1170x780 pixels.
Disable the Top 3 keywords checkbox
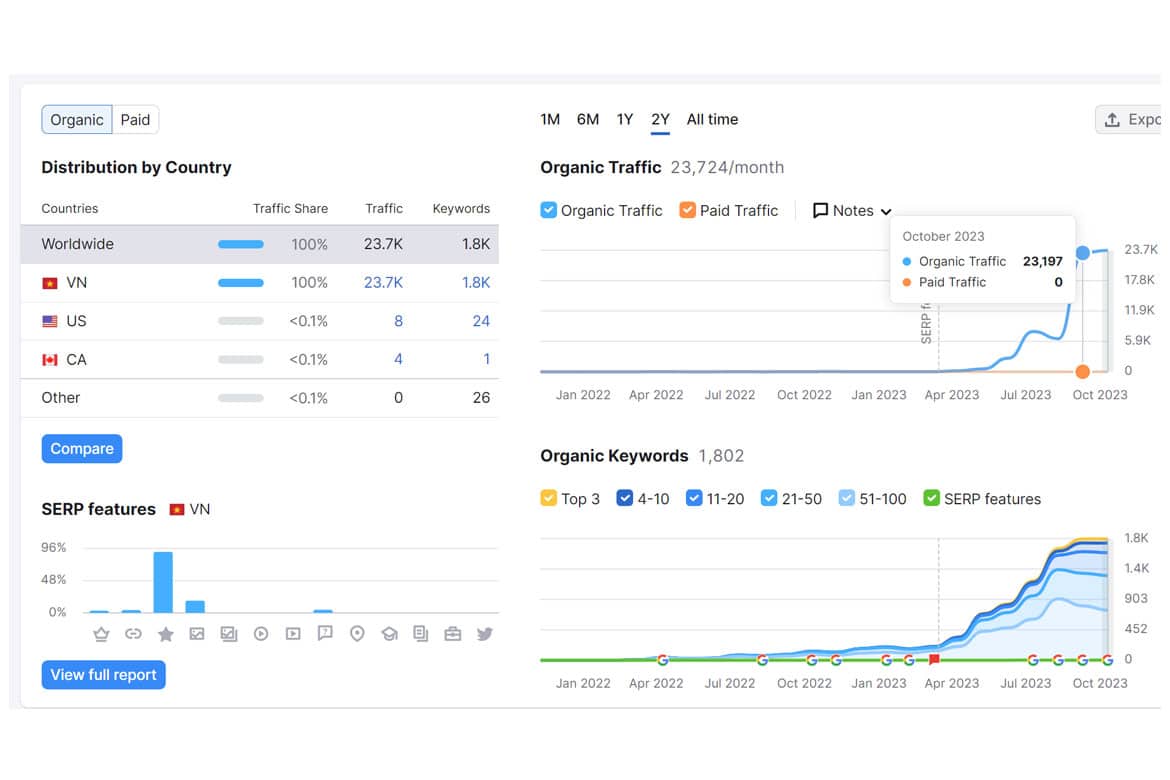coord(548,498)
